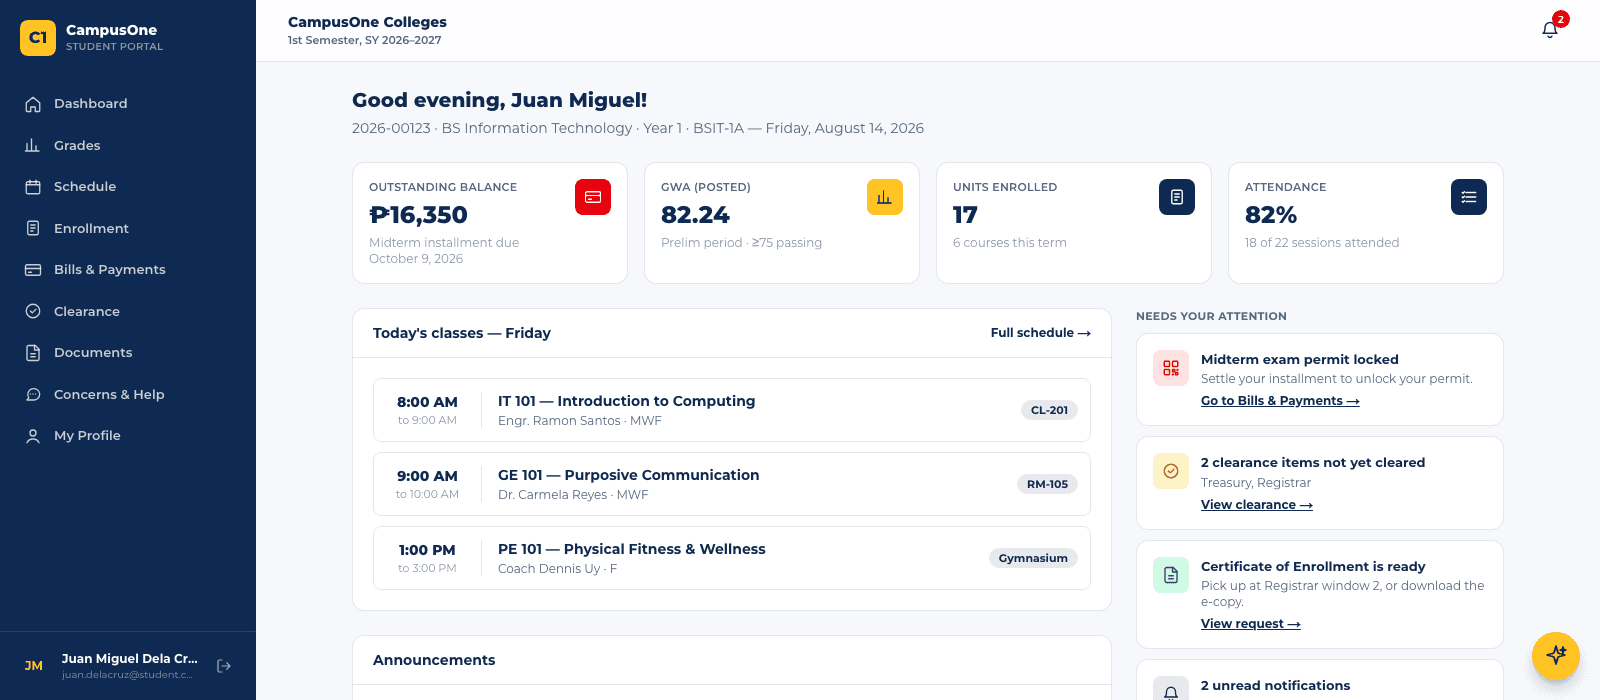Click the 82.24 GWA value
This screenshot has height=700, width=1600.
pos(695,215)
